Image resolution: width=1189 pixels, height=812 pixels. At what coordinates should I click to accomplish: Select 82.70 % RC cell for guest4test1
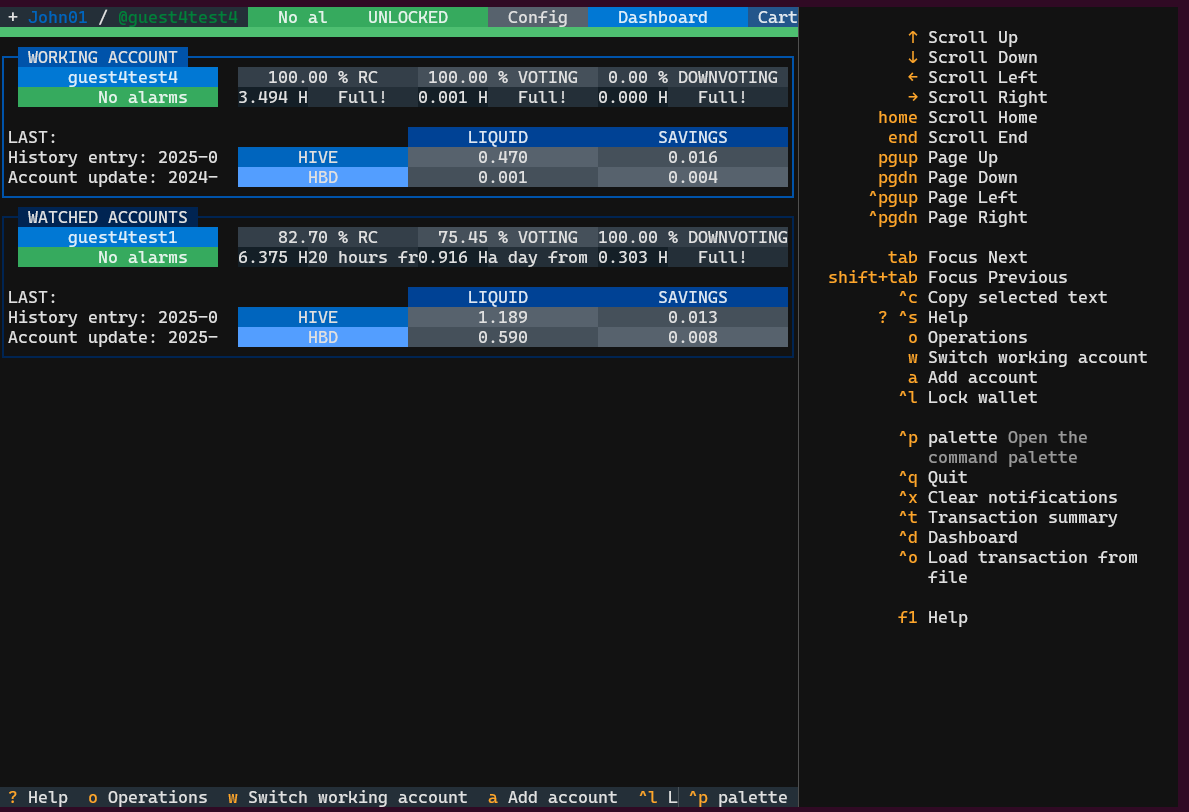(x=328, y=237)
